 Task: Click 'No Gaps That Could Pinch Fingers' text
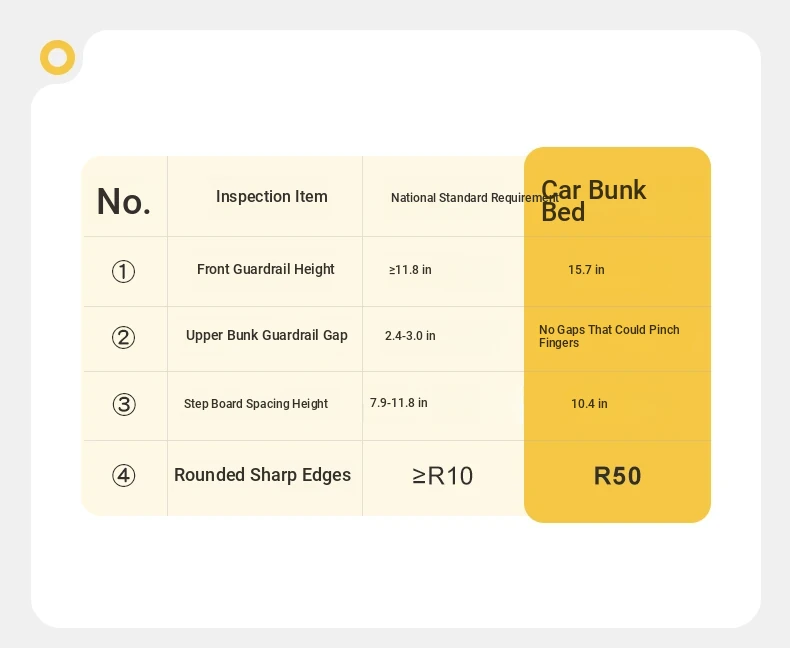point(609,336)
